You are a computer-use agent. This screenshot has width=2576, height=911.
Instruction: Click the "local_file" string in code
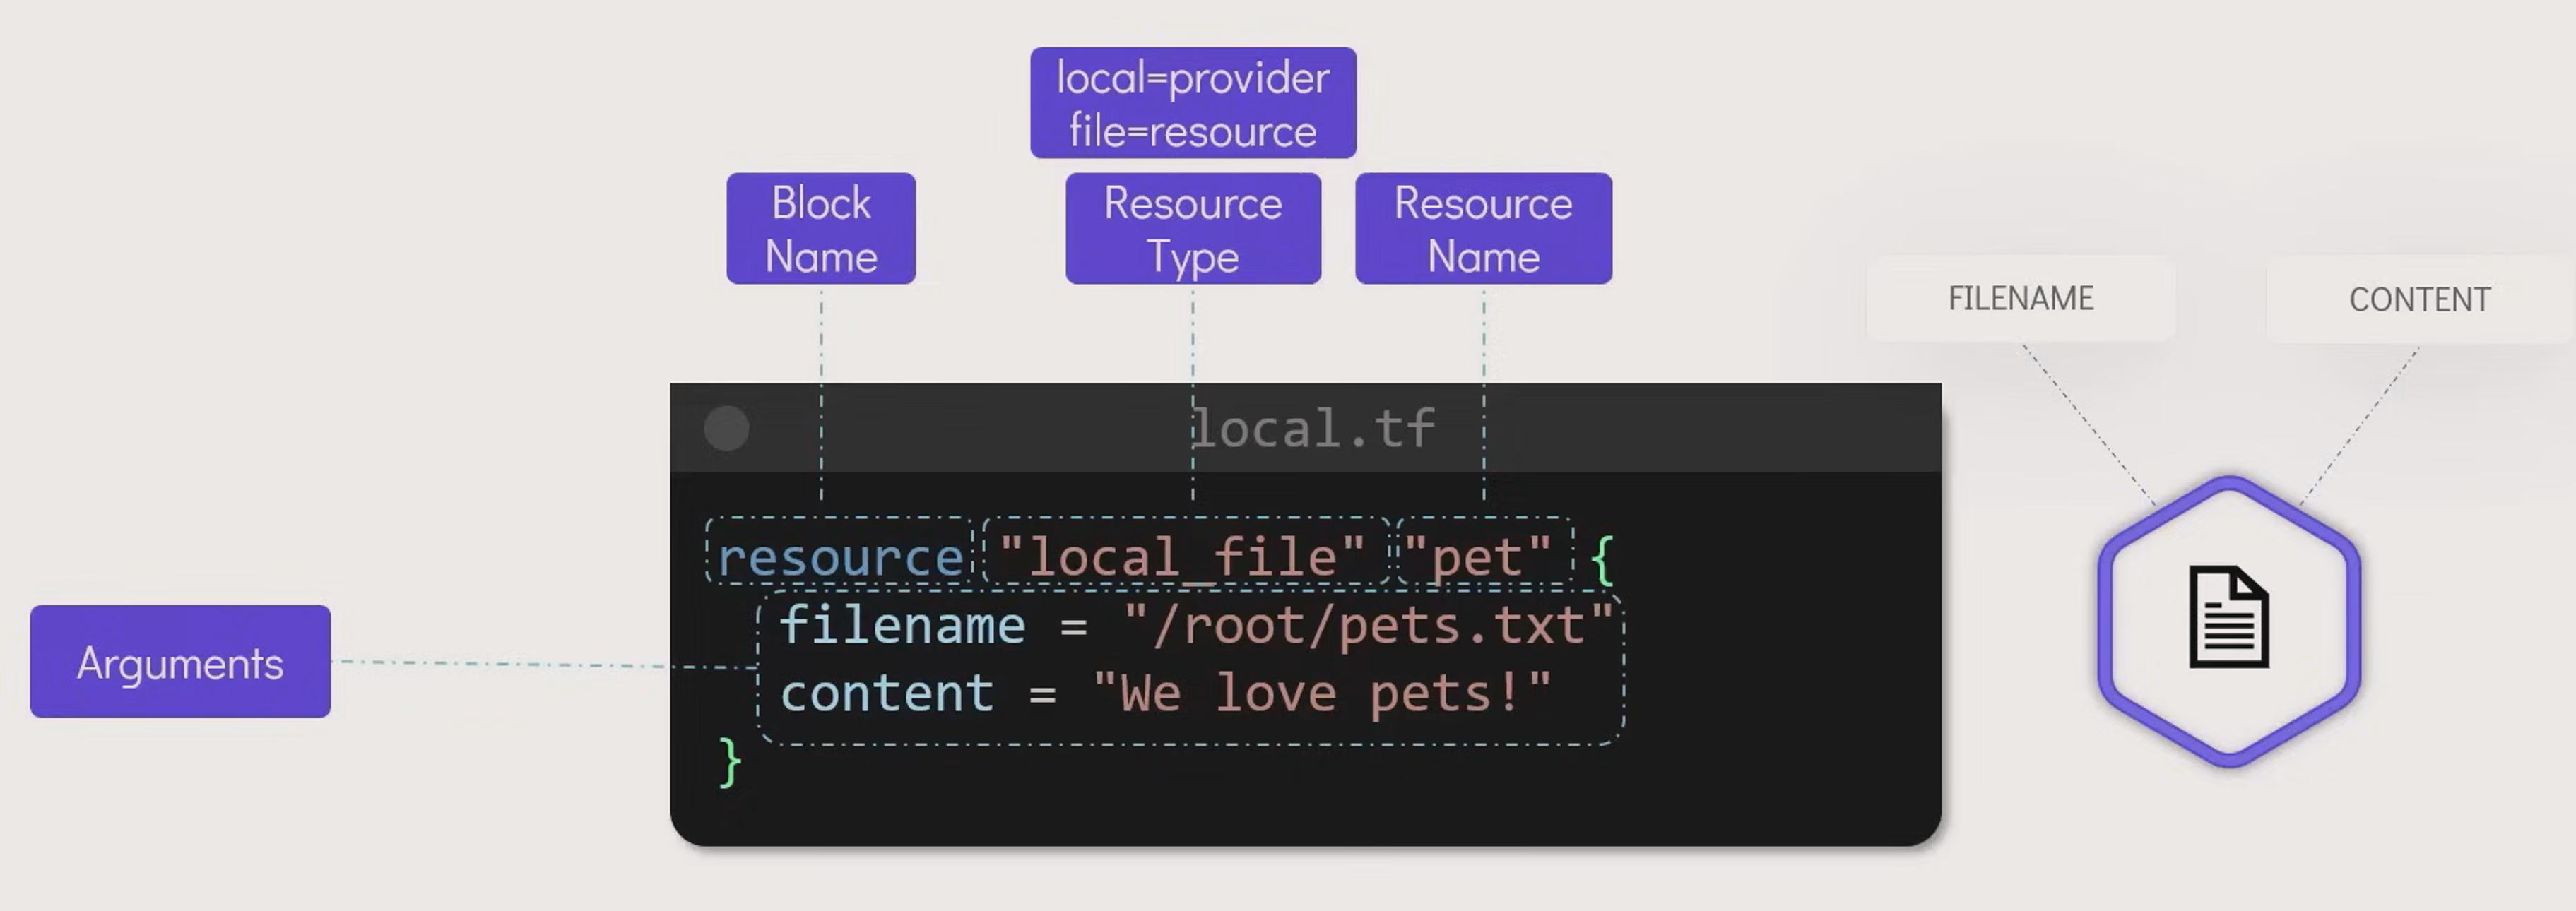click(x=1182, y=556)
